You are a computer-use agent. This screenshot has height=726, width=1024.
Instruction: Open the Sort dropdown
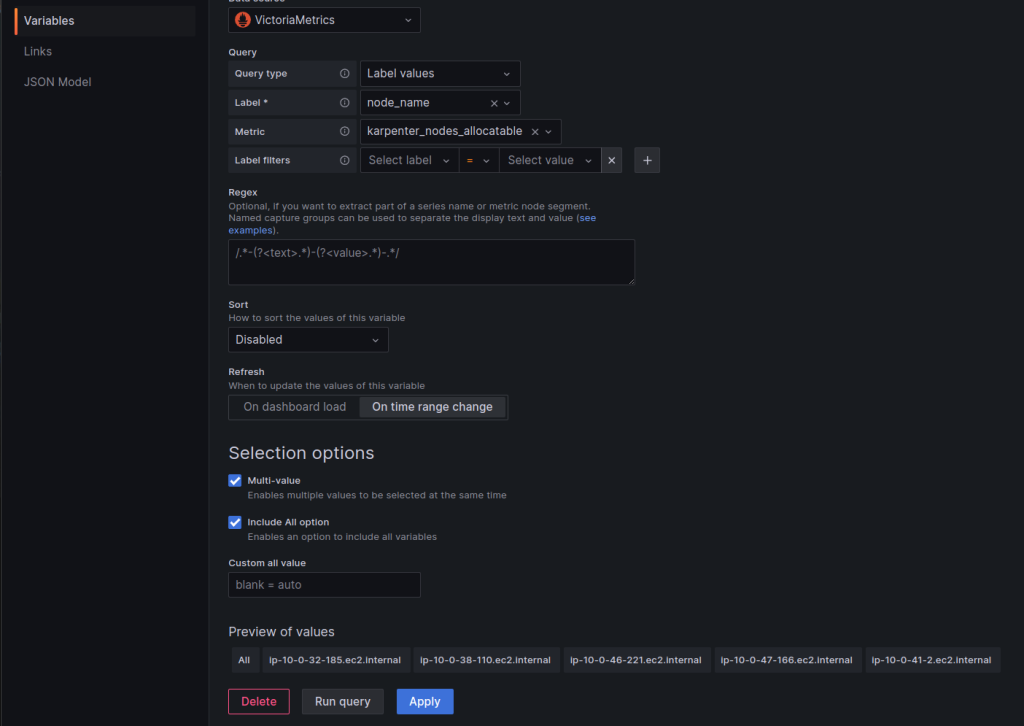pos(307,339)
